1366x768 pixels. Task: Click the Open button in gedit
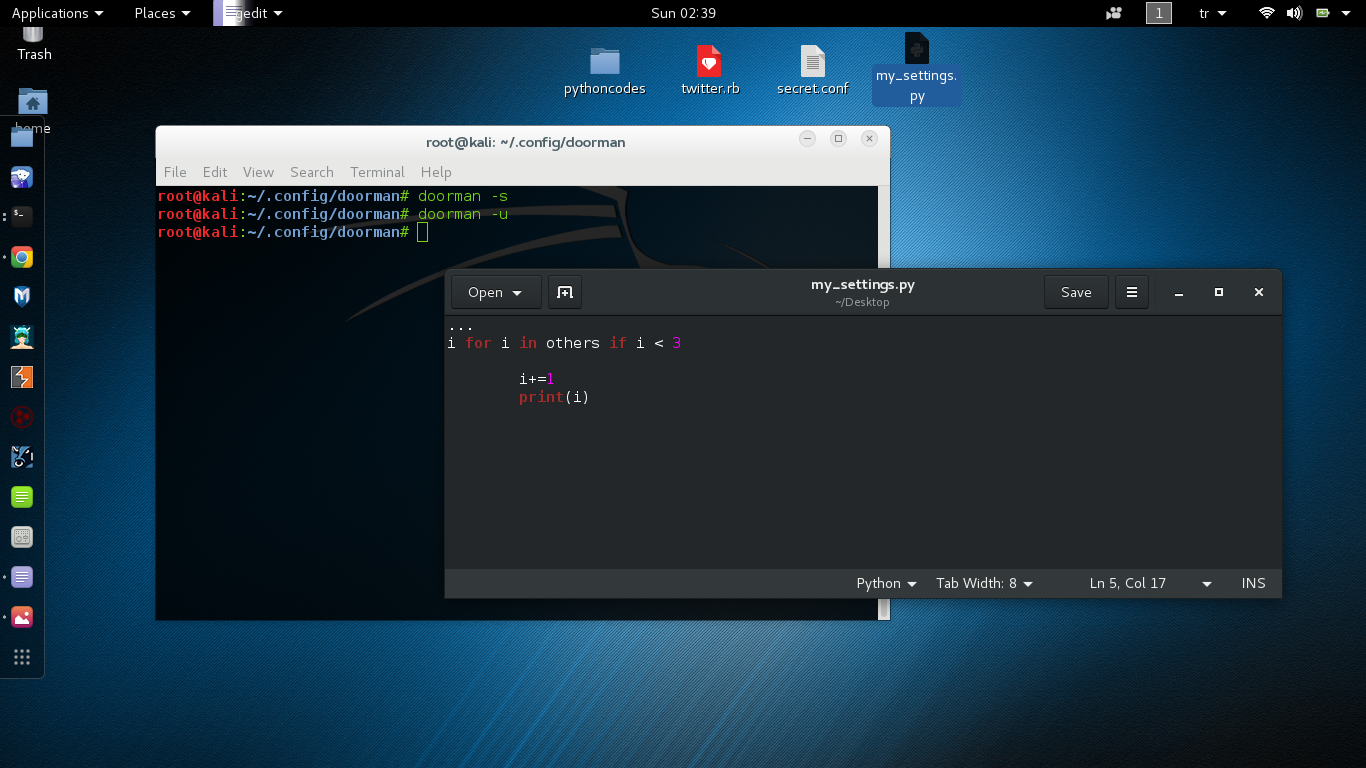click(496, 292)
